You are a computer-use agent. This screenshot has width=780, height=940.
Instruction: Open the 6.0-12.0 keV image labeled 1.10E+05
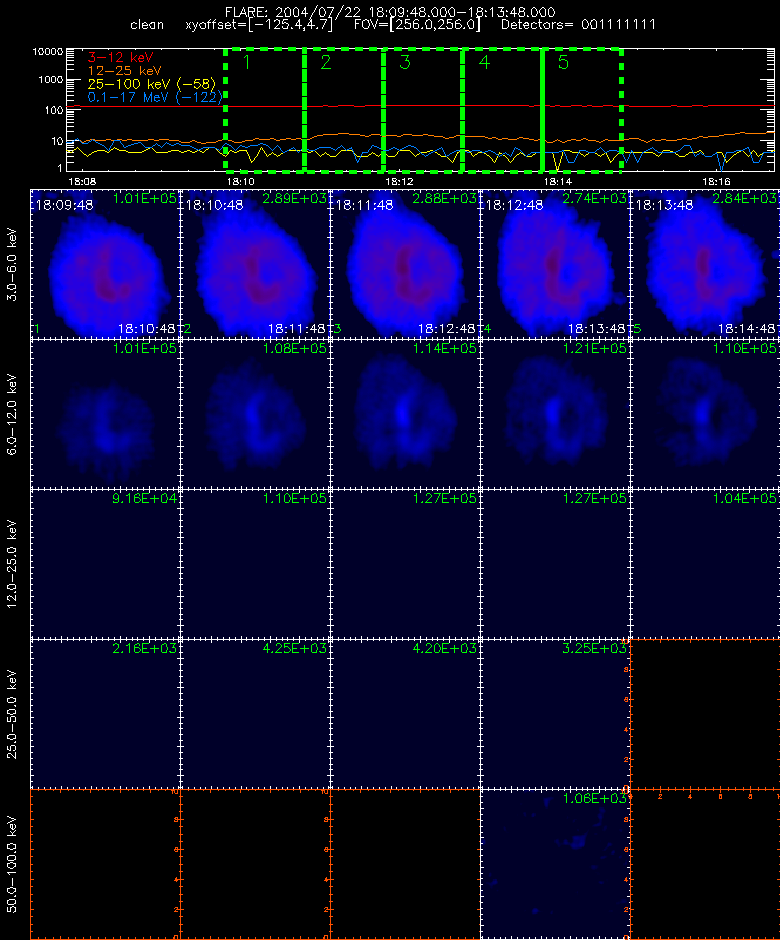[x=705, y=414]
